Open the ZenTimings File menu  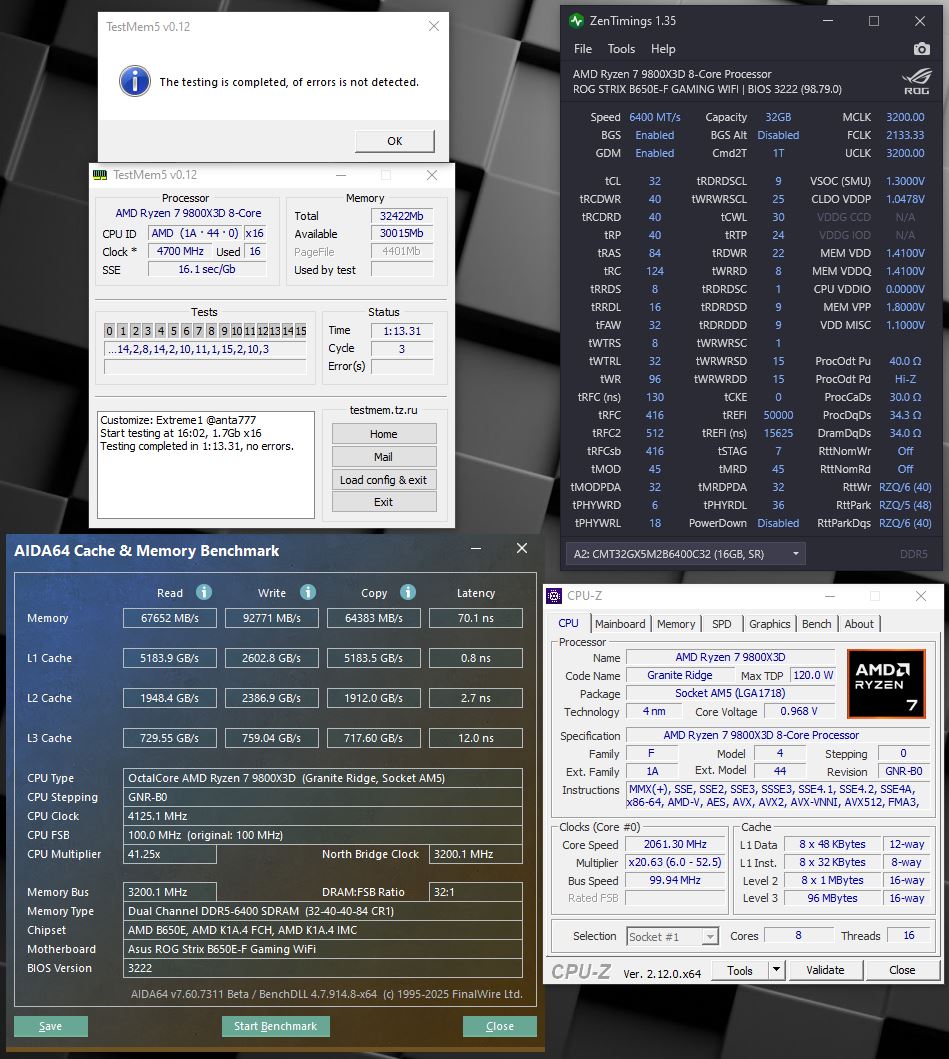[x=583, y=49]
